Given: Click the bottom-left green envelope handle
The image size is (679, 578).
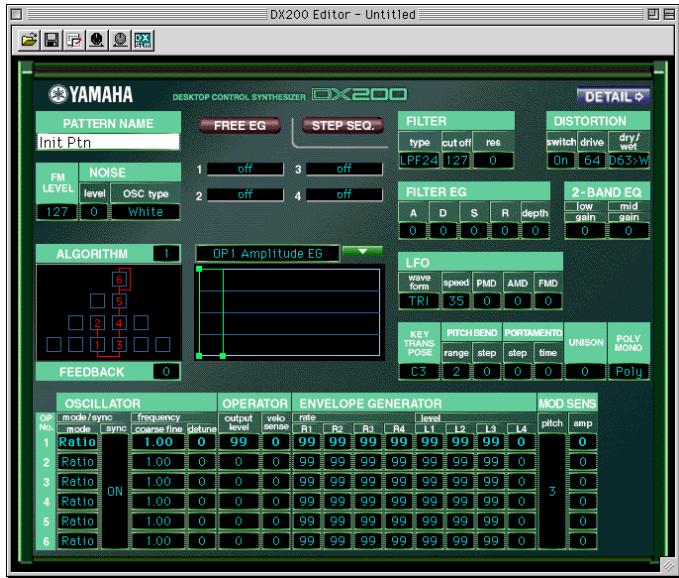Looking at the screenshot, I should pyautogui.click(x=199, y=356).
